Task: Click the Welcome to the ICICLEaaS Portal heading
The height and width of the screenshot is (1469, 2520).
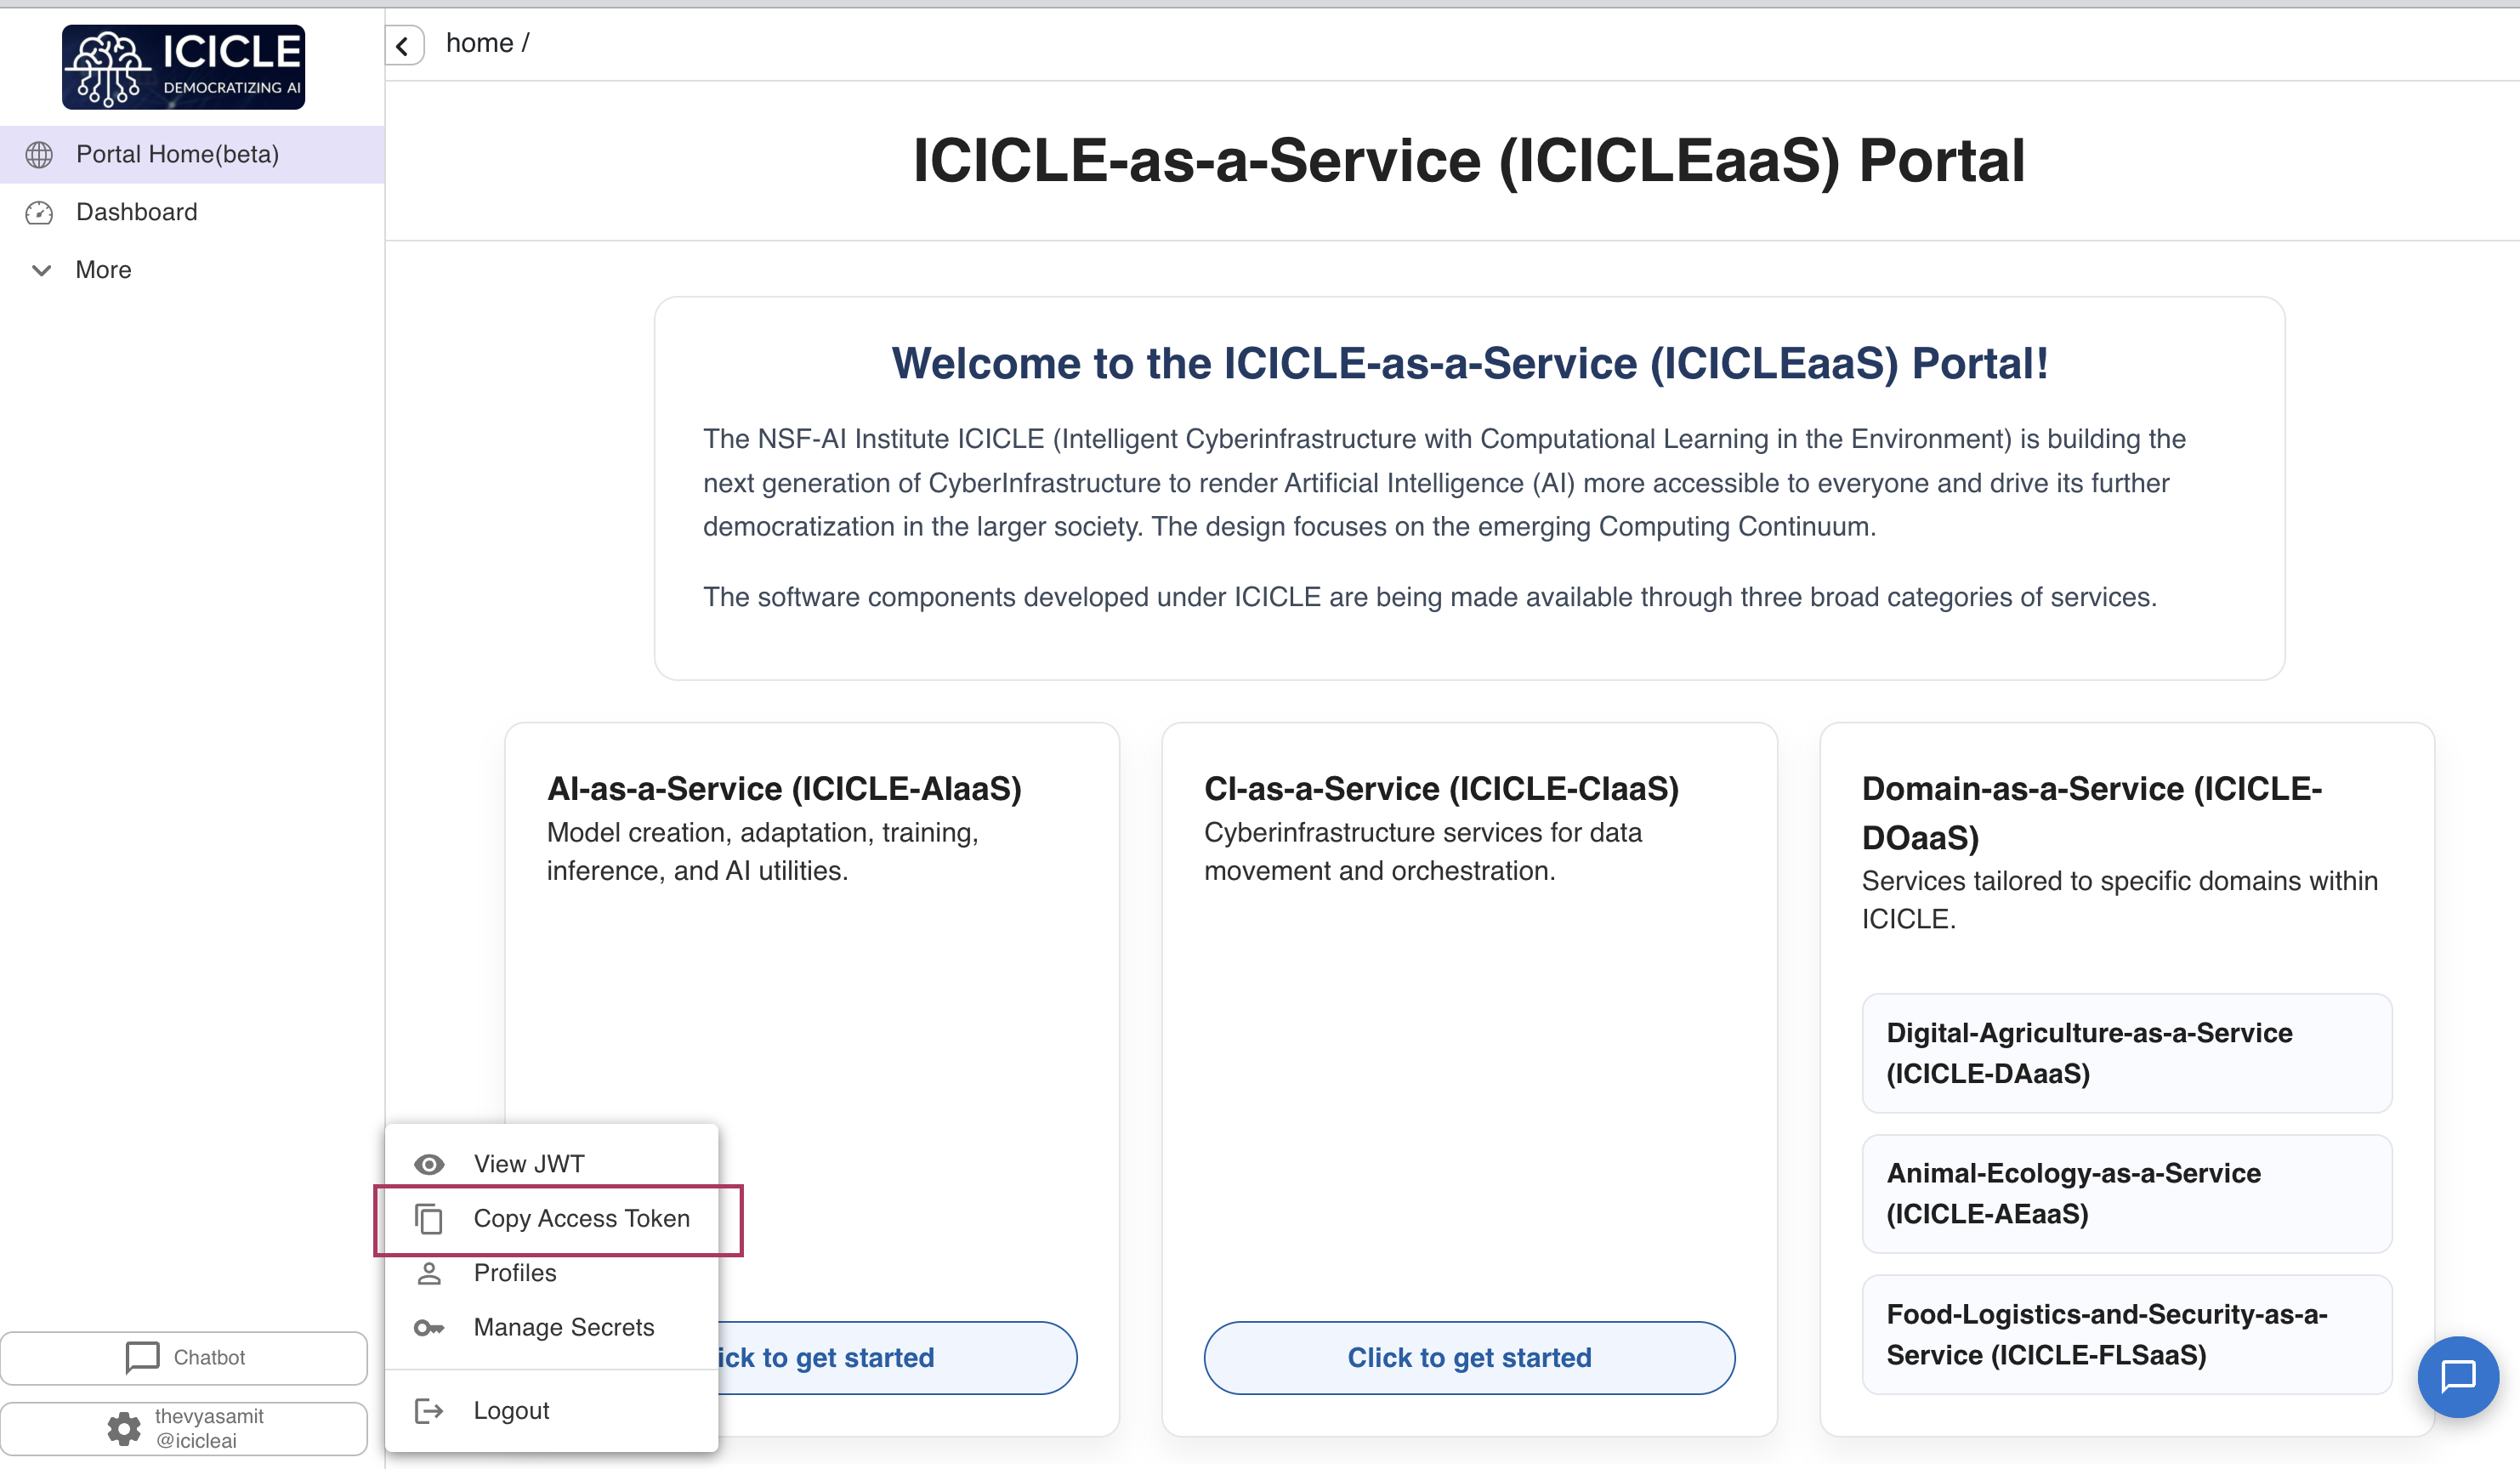Action: [x=1469, y=363]
